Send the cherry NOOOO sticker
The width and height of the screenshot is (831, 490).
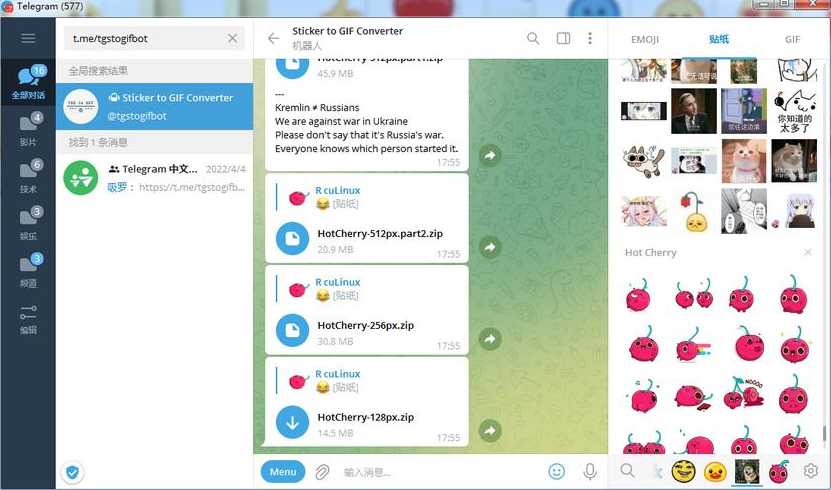click(x=744, y=393)
